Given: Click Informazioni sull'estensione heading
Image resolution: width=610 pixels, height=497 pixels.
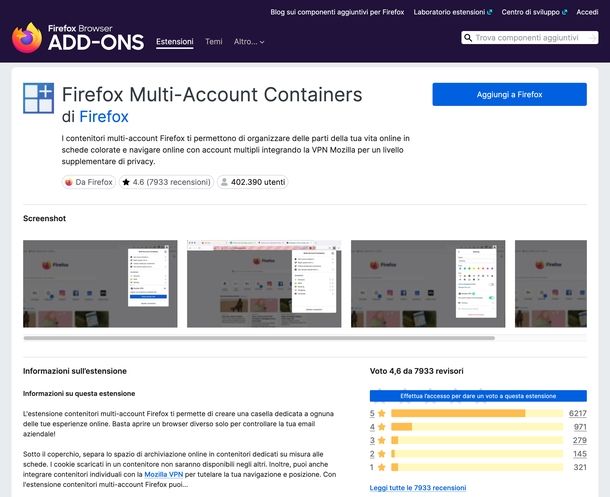Looking at the screenshot, I should click(x=75, y=371).
